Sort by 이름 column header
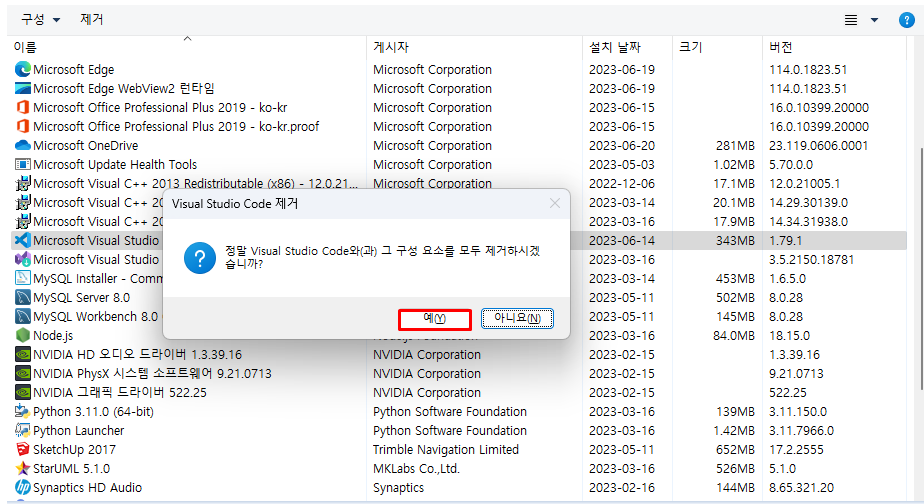924x504 pixels. (x=187, y=47)
